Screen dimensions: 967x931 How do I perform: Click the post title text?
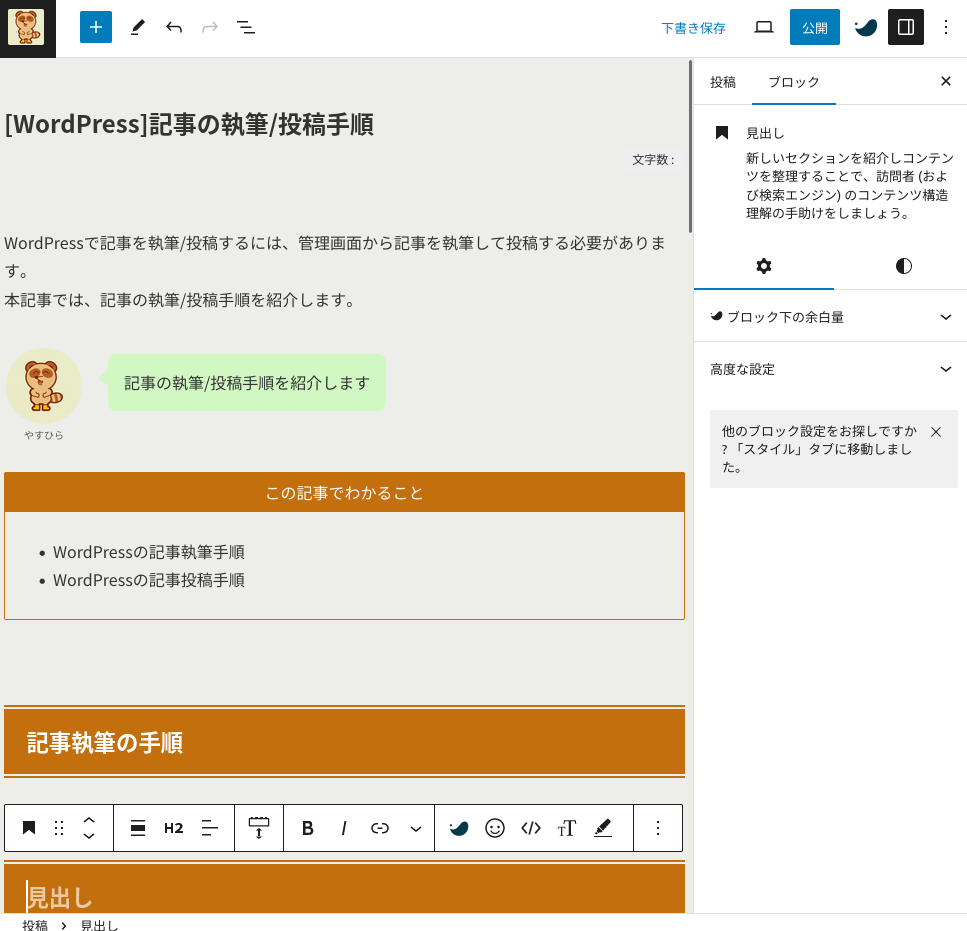[189, 125]
